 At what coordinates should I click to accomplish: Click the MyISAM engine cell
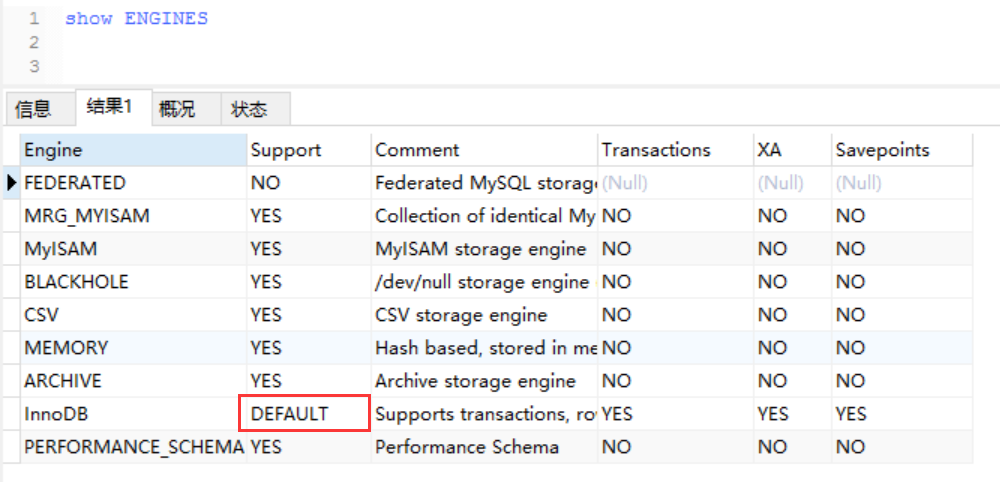[x=133, y=249]
